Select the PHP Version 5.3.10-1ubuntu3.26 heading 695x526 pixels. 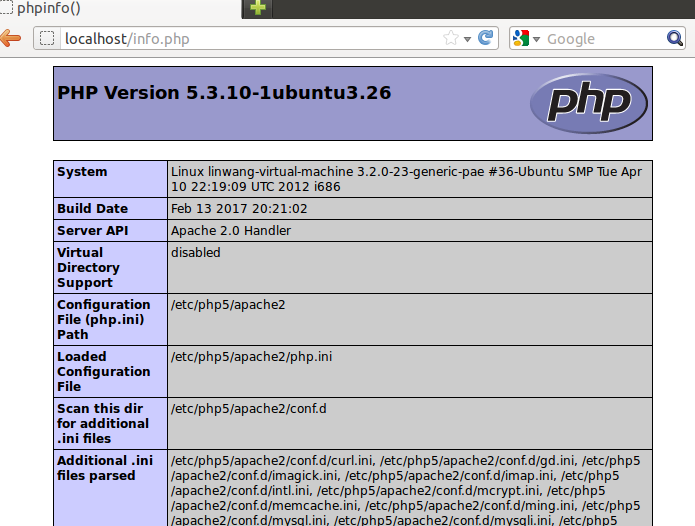pos(224,93)
